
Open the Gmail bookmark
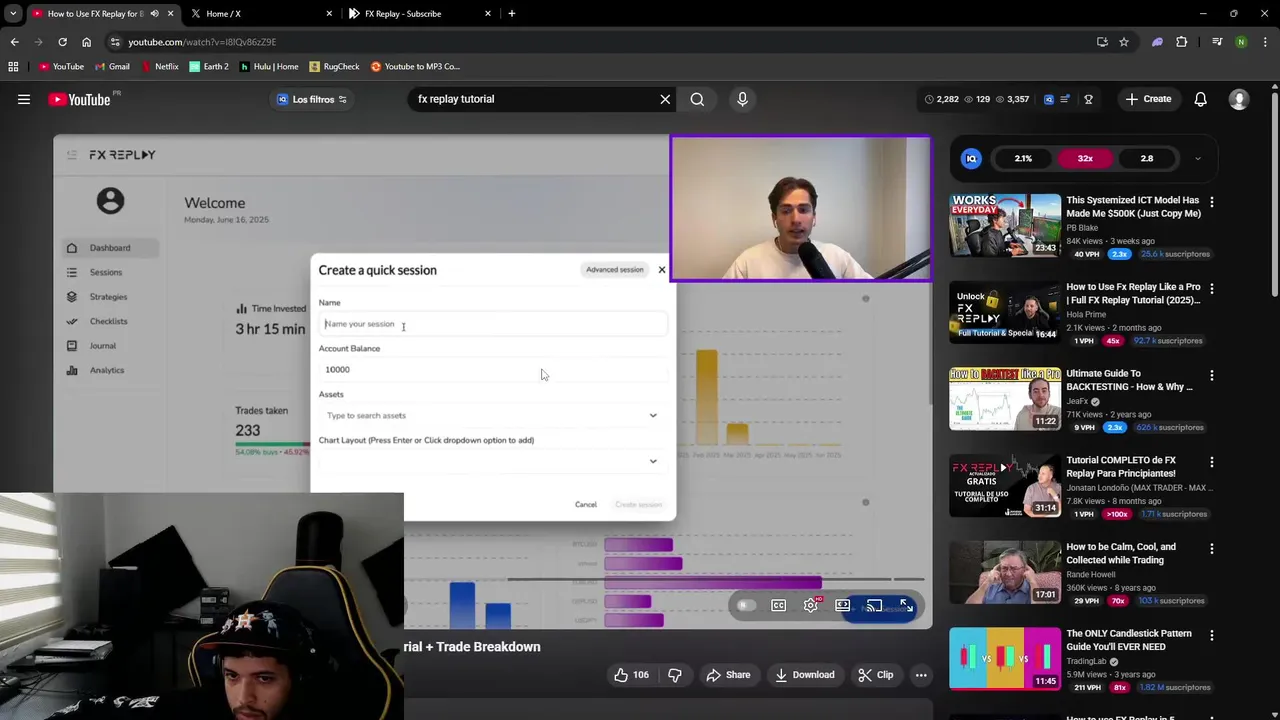[x=111, y=66]
